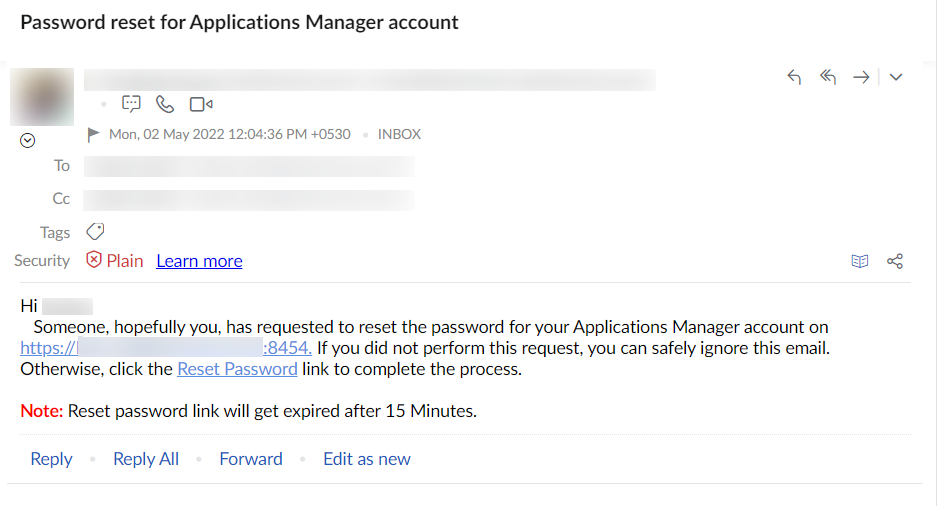Click Edit as new below the message
The image size is (937, 506).
[366, 459]
